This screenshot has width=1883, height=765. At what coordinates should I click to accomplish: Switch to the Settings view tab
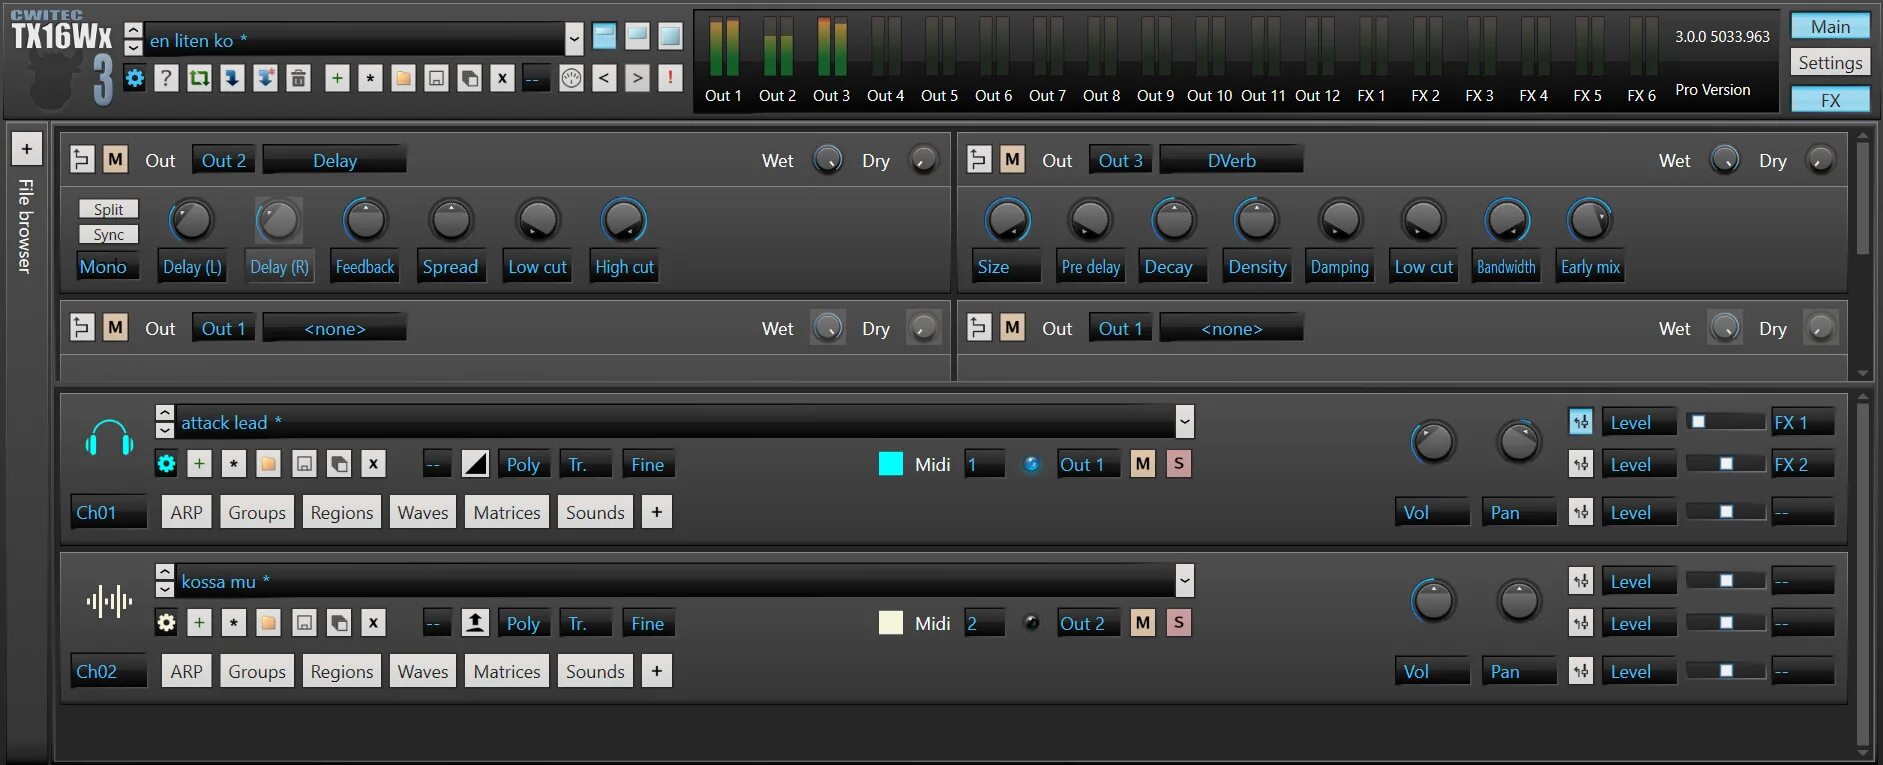tap(1830, 62)
